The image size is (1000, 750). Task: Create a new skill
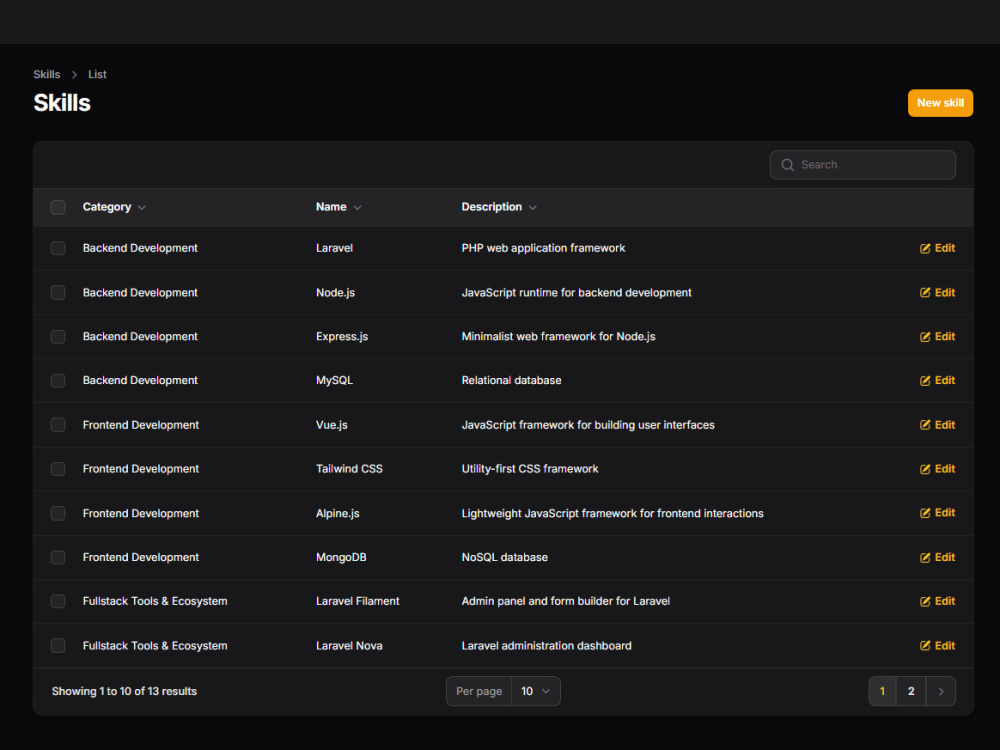point(940,103)
